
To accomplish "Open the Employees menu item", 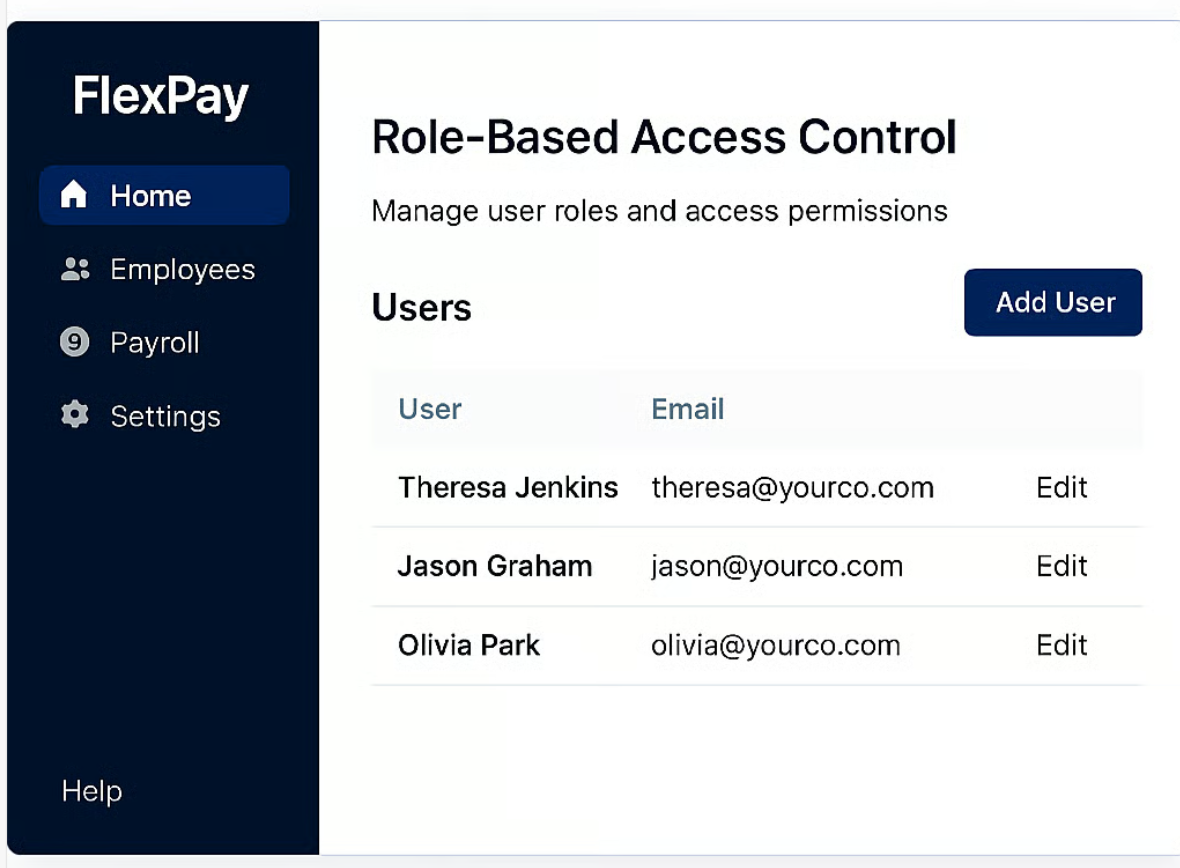I will pos(182,270).
